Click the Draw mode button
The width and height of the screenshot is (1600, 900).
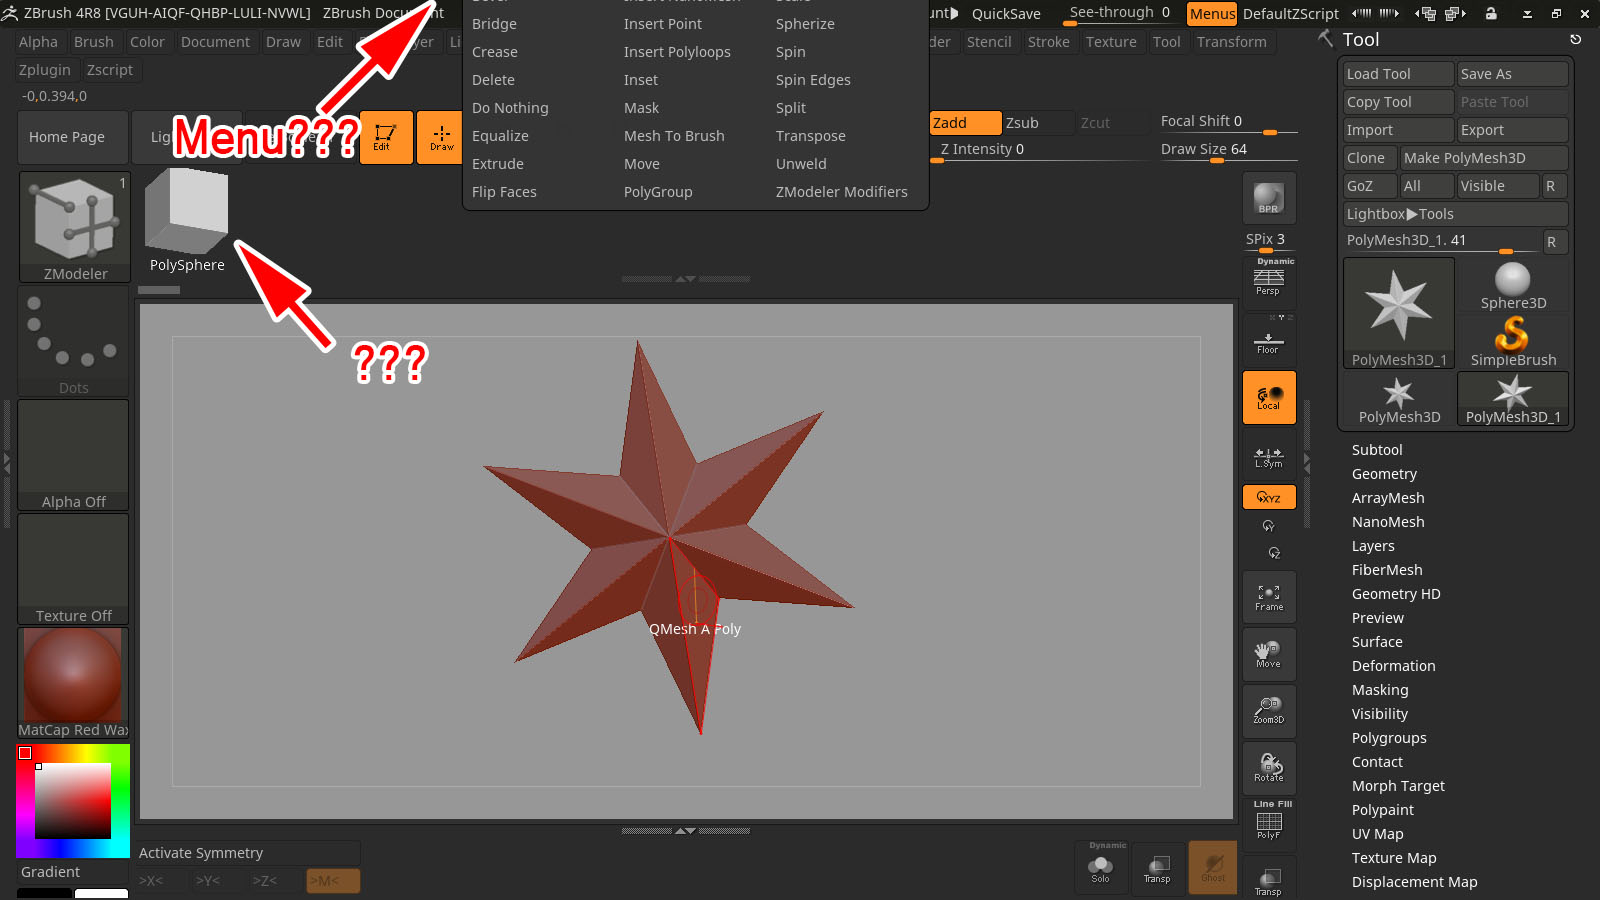point(441,137)
